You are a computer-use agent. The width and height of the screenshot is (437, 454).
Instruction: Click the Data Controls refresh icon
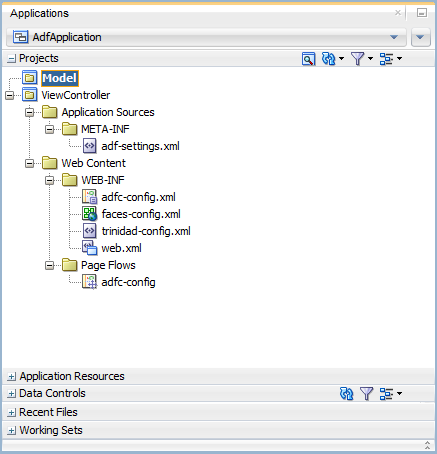click(x=347, y=394)
